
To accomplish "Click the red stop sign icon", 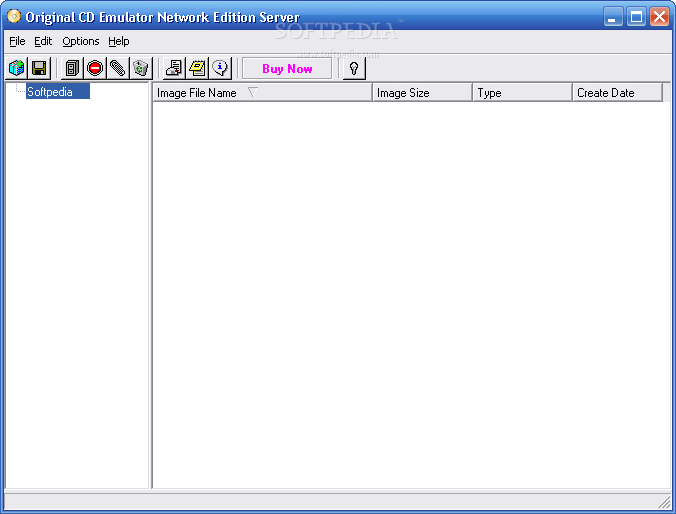I will tap(95, 68).
